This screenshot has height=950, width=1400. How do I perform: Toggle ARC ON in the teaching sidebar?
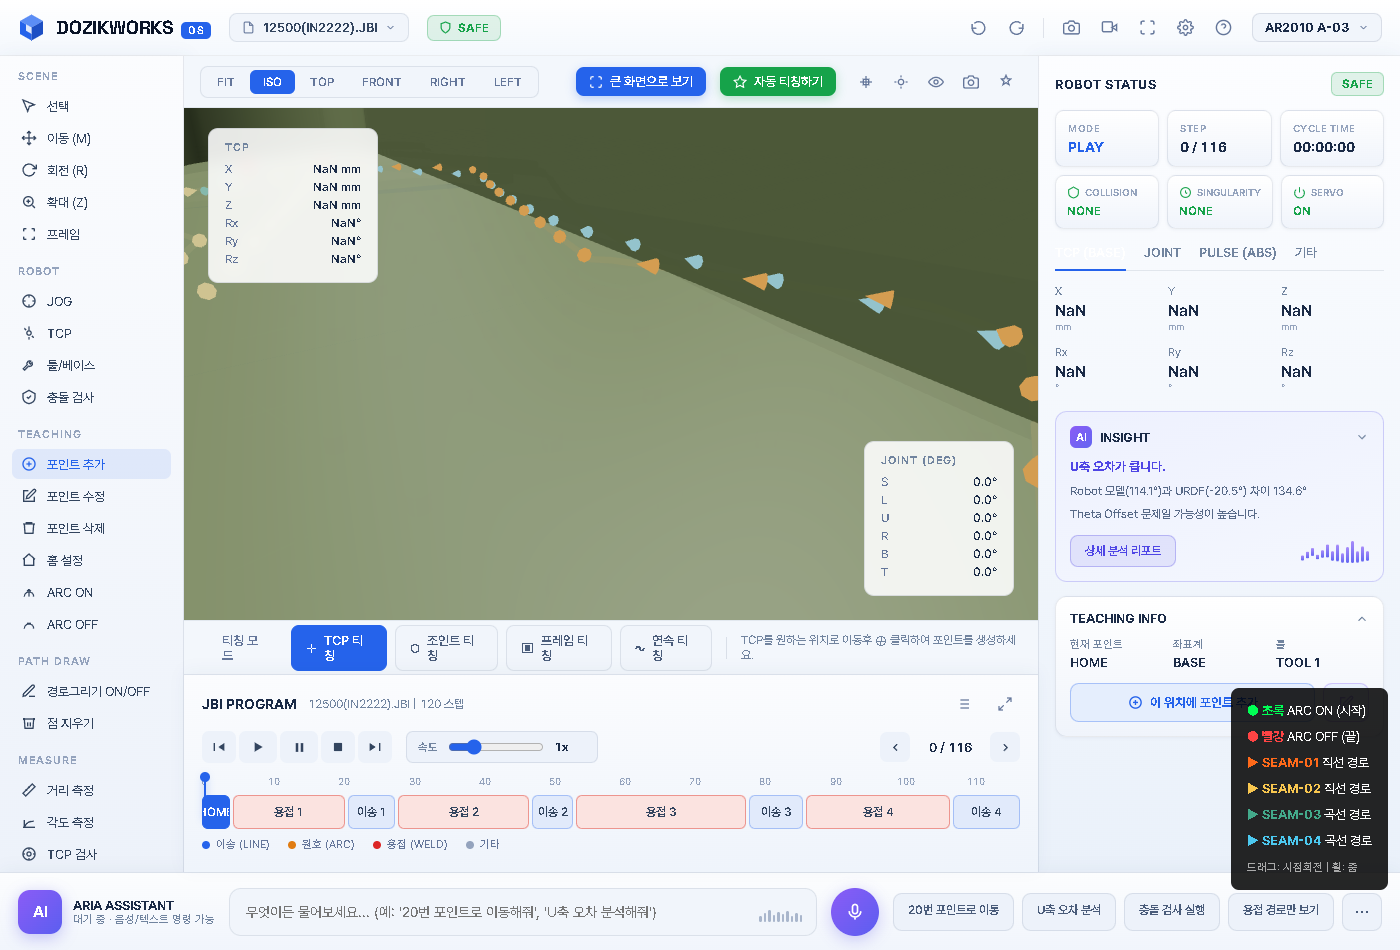[91, 592]
